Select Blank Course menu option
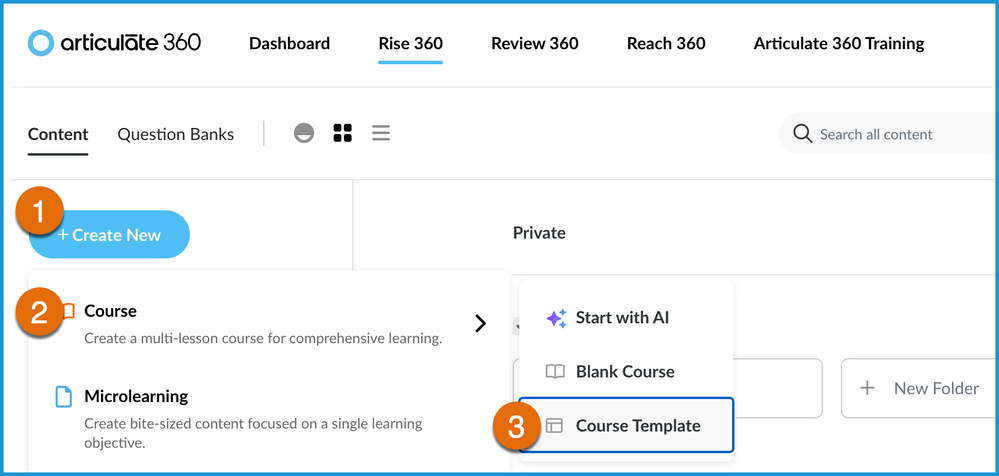Screen dimensions: 999x476 pyautogui.click(x=625, y=372)
